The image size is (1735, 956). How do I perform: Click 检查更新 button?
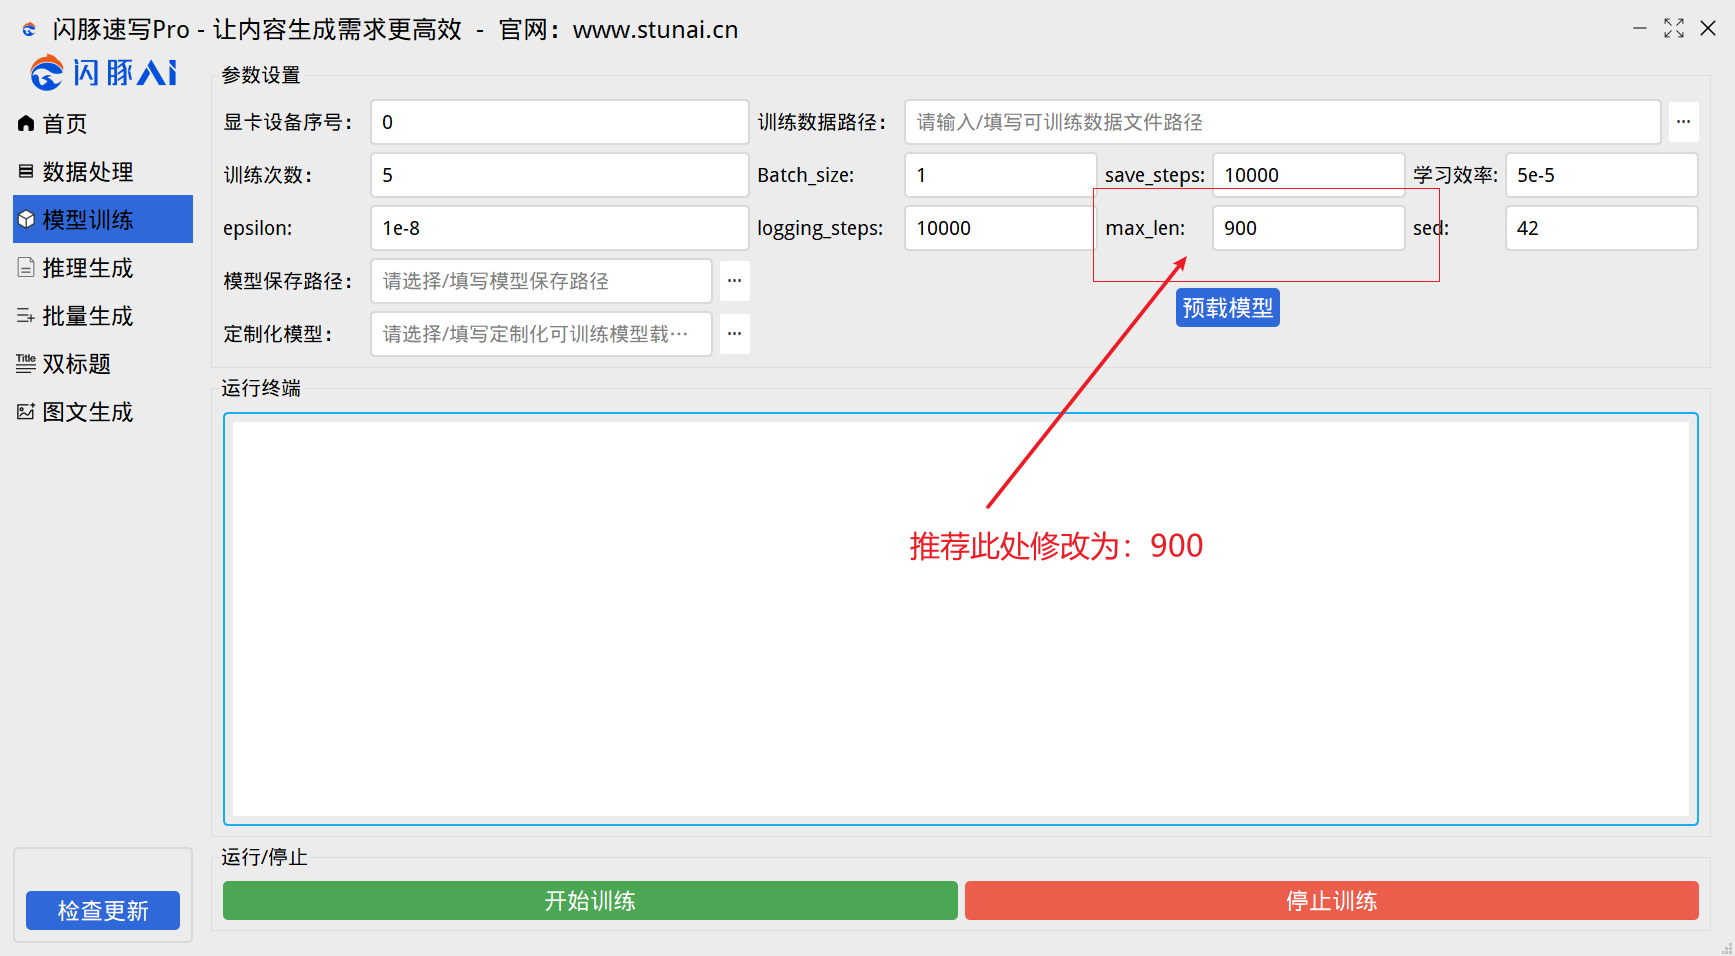click(103, 911)
